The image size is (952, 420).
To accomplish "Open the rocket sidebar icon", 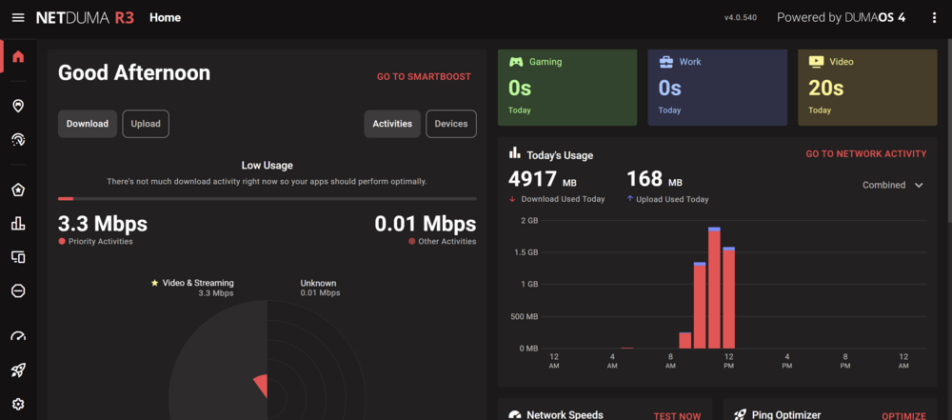I will 18,370.
